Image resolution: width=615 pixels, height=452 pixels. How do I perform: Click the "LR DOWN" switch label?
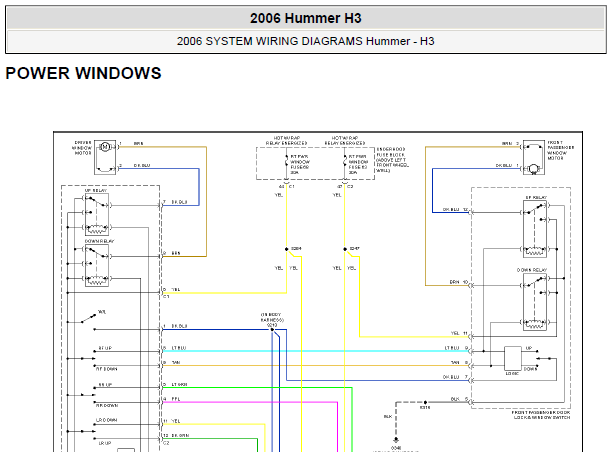coord(106,420)
